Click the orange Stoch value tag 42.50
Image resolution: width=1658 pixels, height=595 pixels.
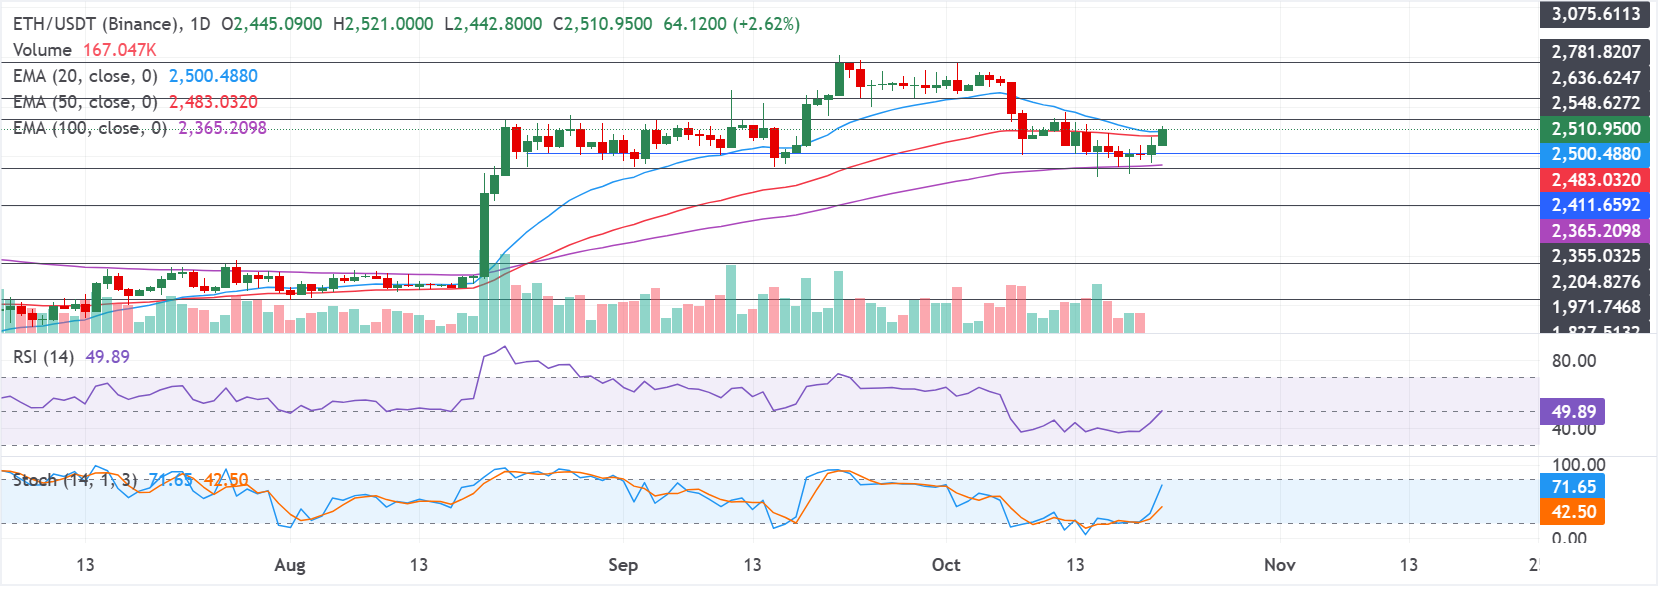1573,512
